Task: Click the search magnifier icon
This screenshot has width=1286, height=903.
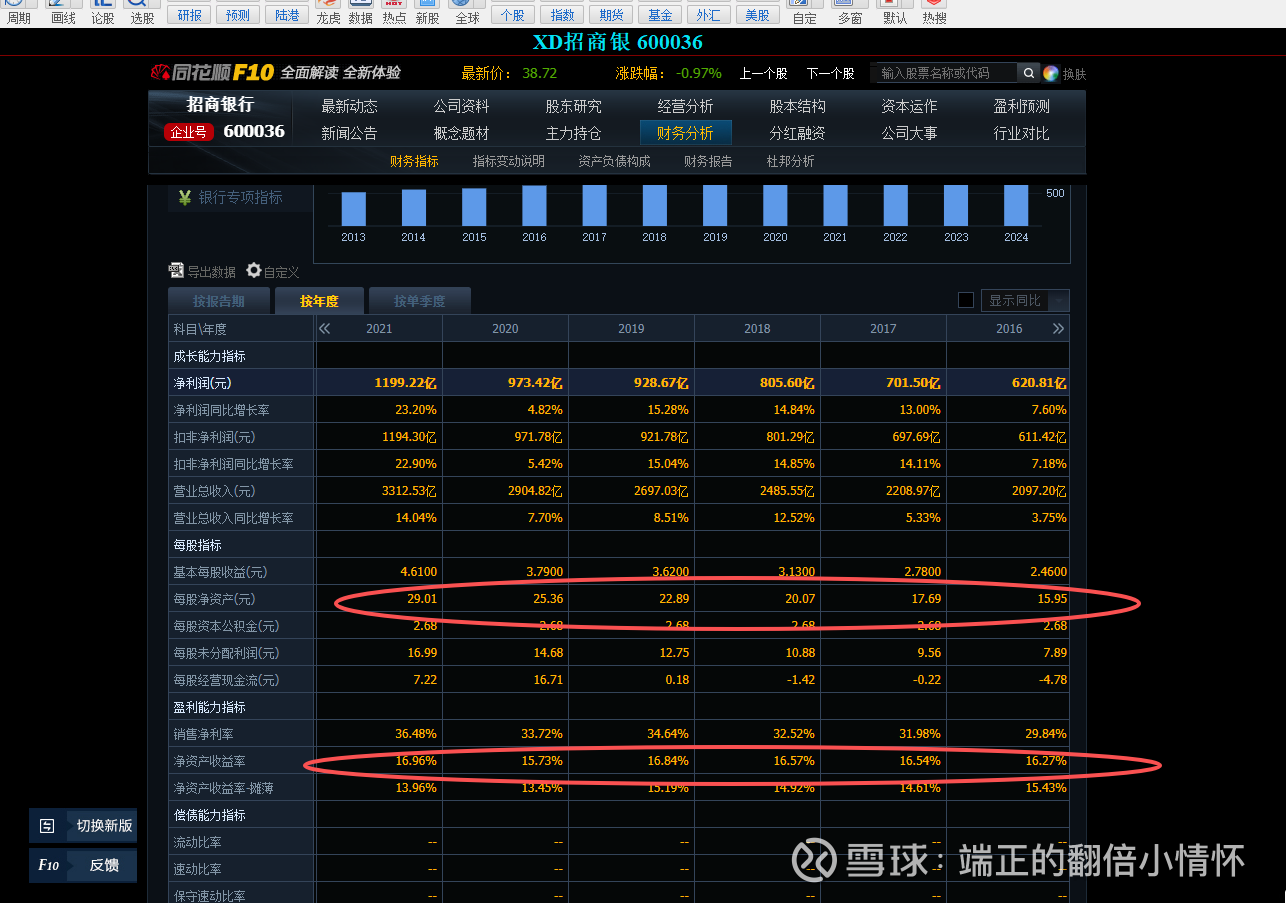Action: pyautogui.click(x=1028, y=73)
